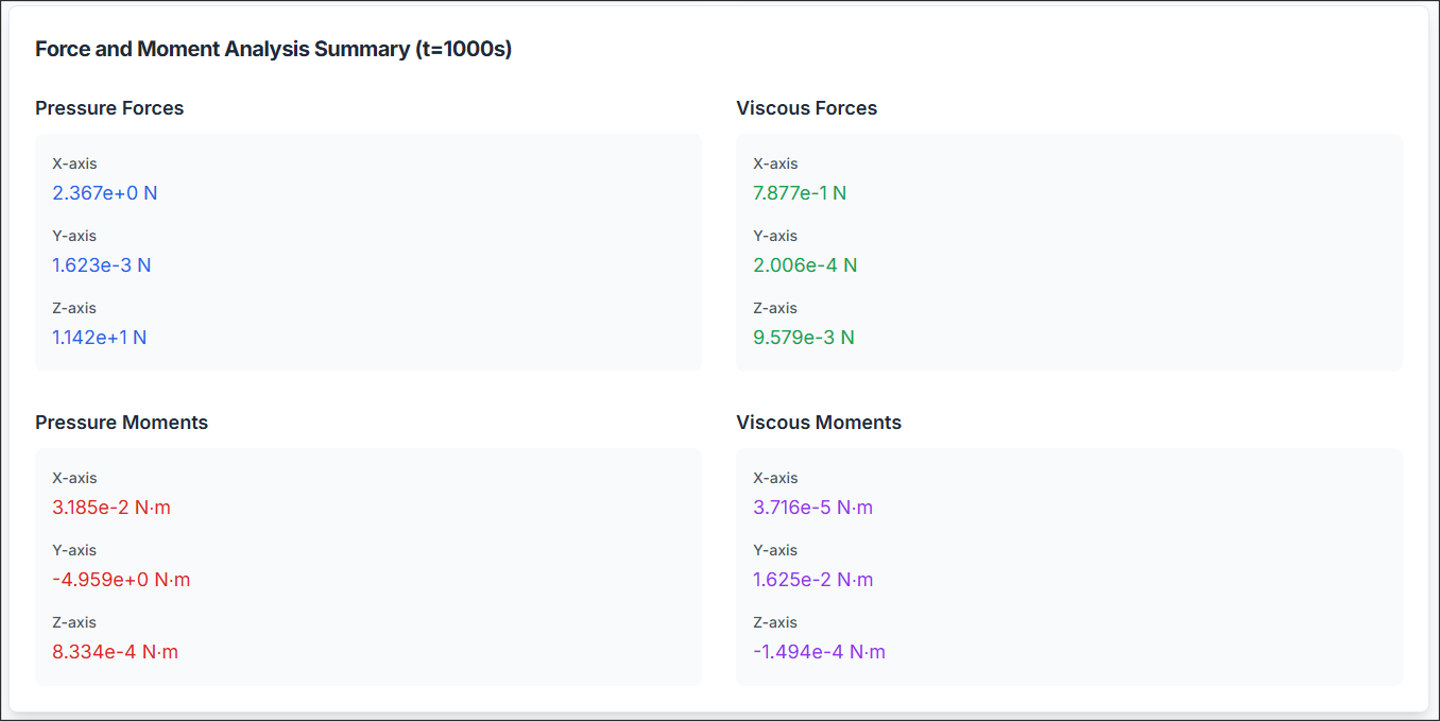1440x721 pixels.
Task: Click viscous force X-axis value 7.877e-1 N
Action: click(x=799, y=193)
